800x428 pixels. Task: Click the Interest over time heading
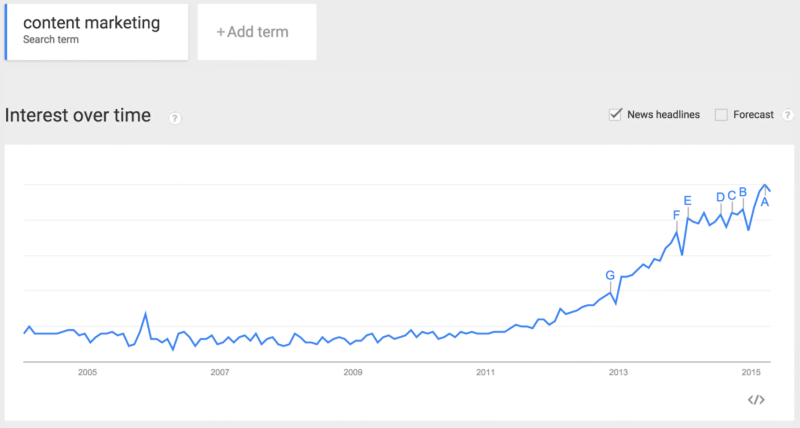click(78, 116)
